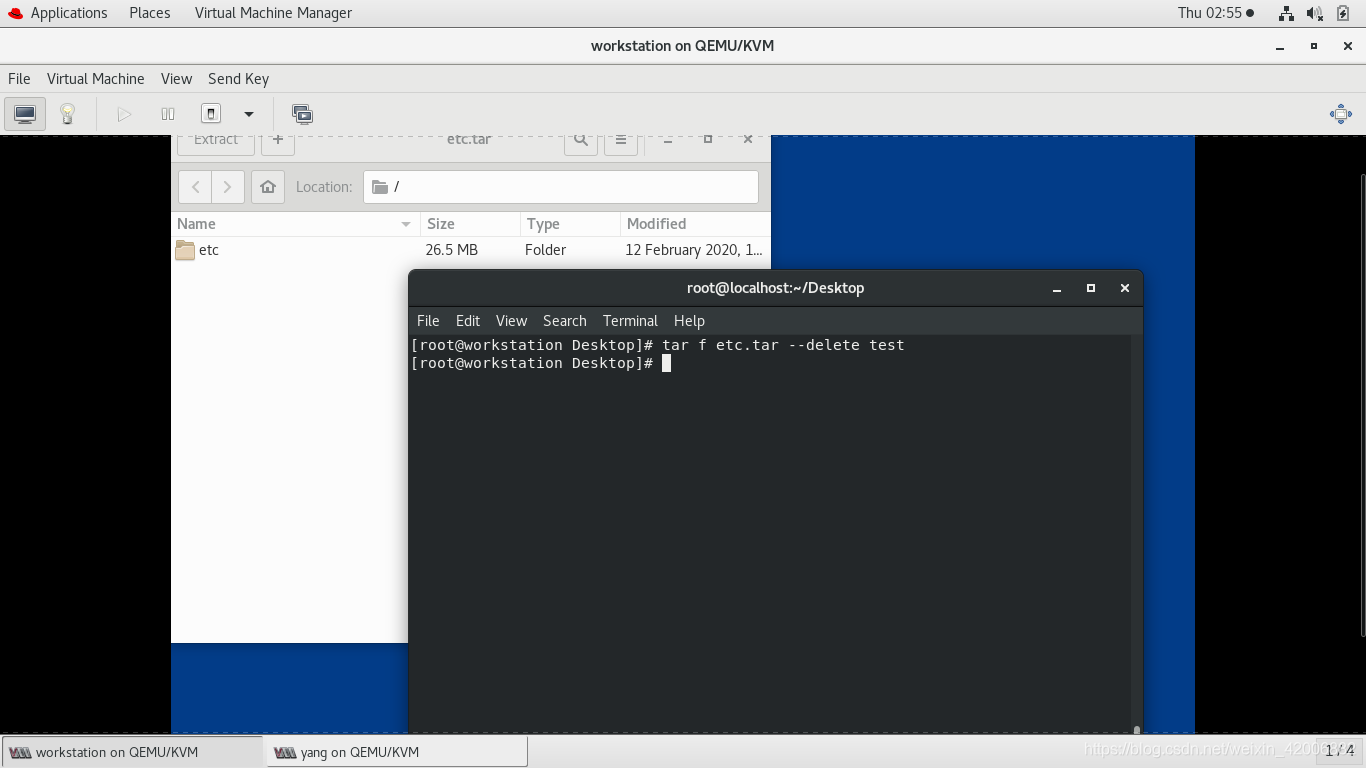Viewport: 1366px width, 768px height.
Task: Open archive manager hamburger menu
Action: coord(621,141)
